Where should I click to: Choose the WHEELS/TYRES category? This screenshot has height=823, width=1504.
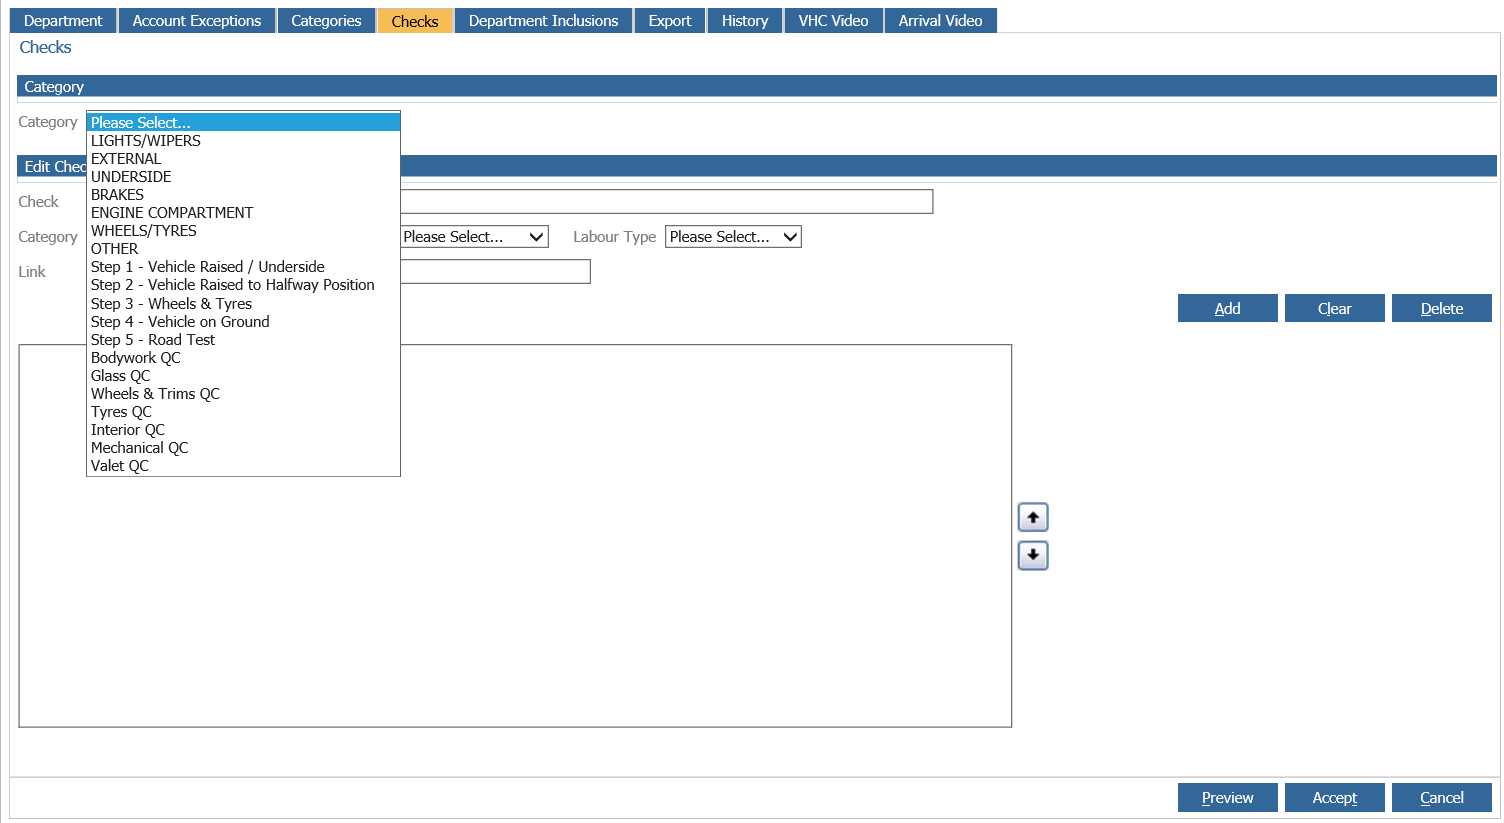point(243,230)
